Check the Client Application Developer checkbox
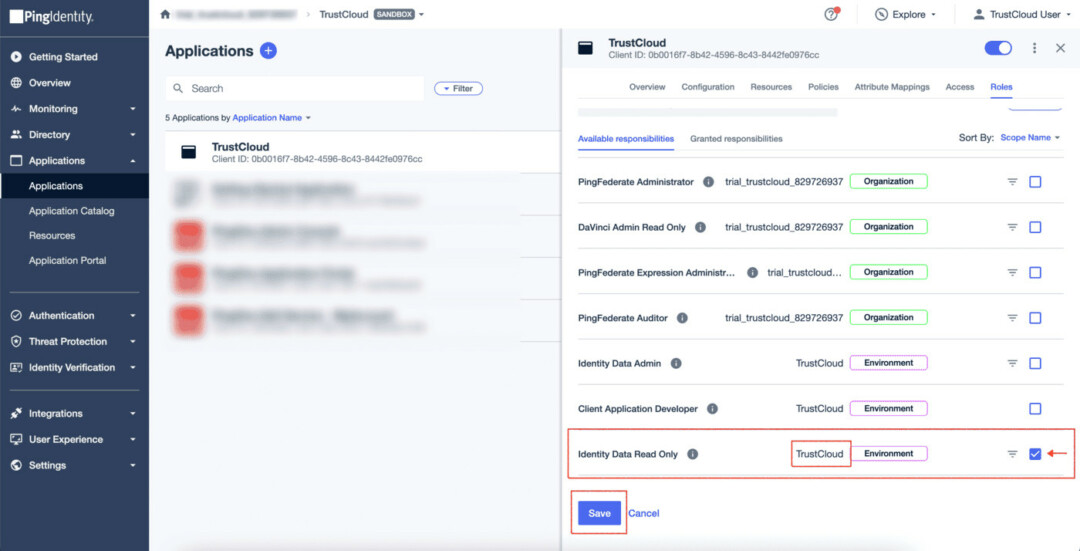 pos(1035,408)
